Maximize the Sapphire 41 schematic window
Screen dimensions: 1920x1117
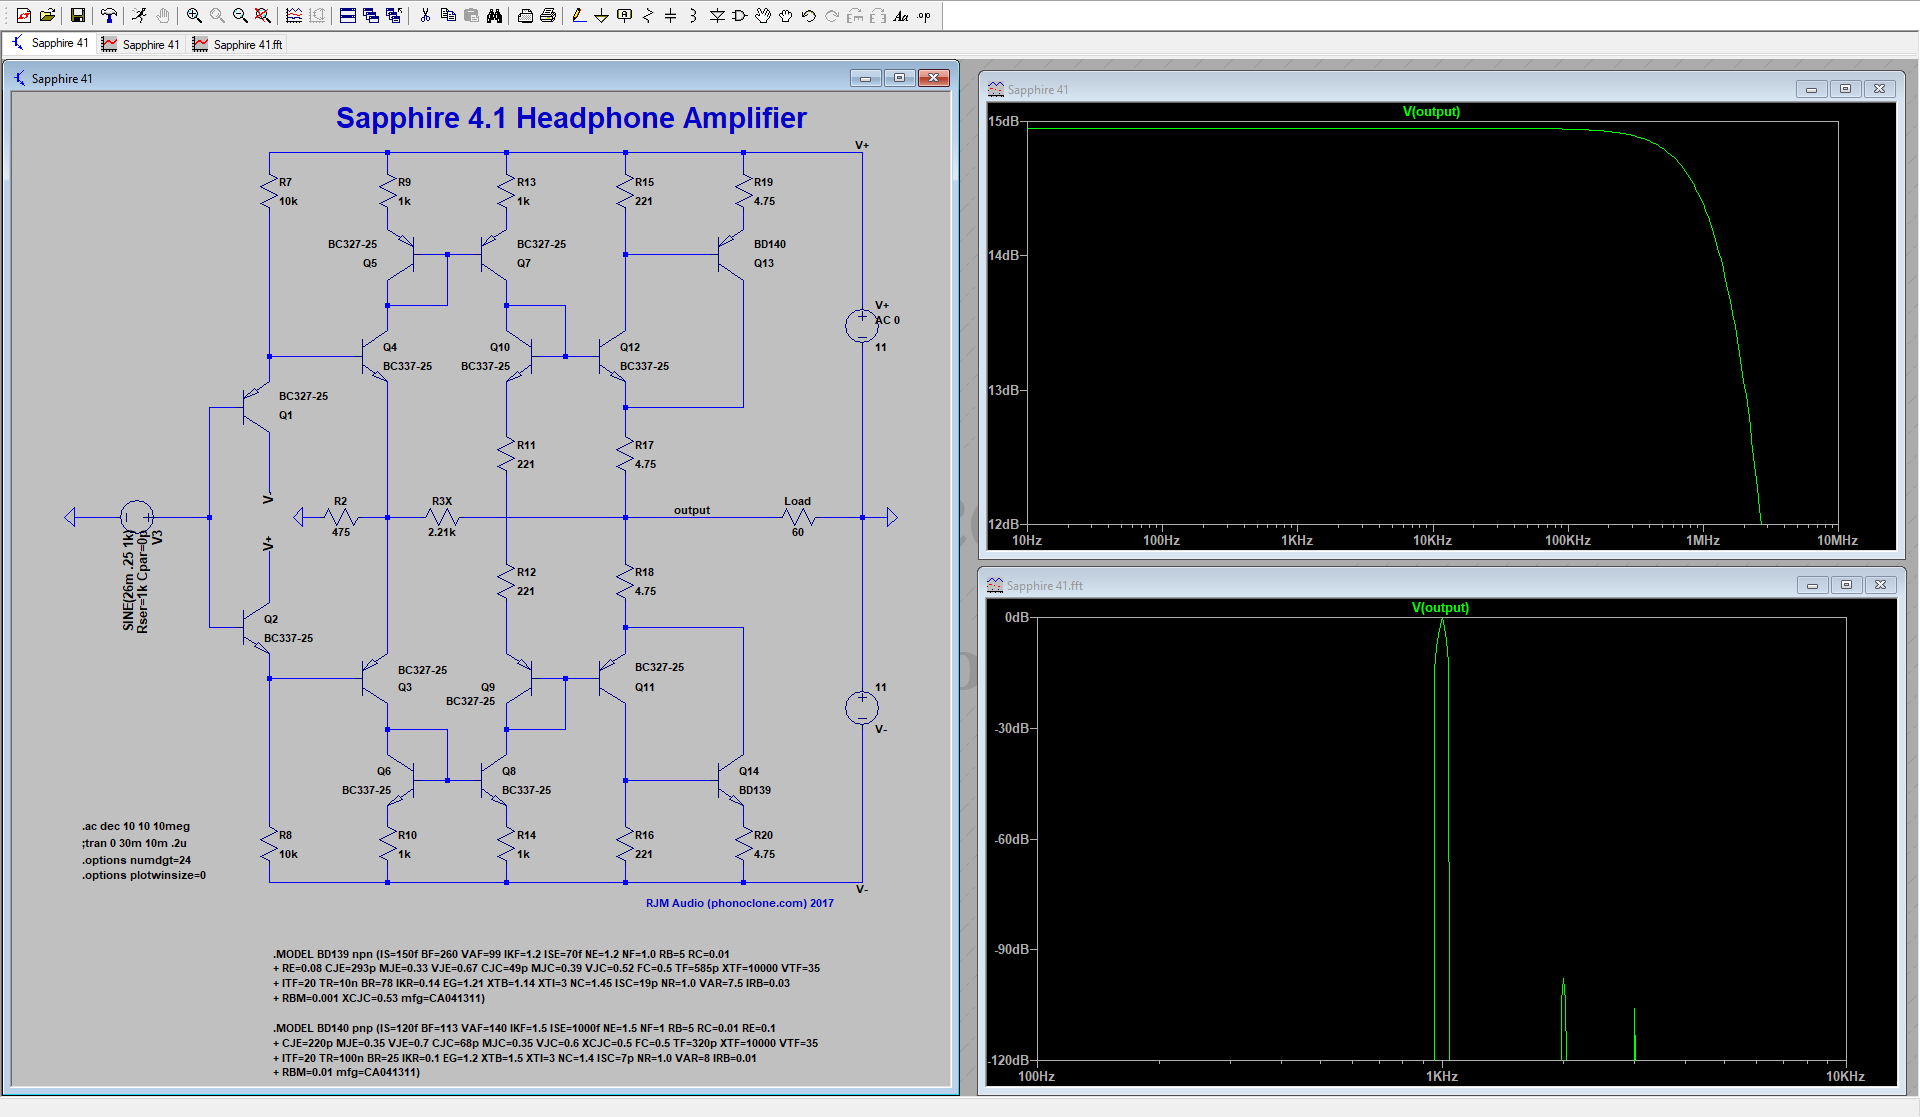899,78
